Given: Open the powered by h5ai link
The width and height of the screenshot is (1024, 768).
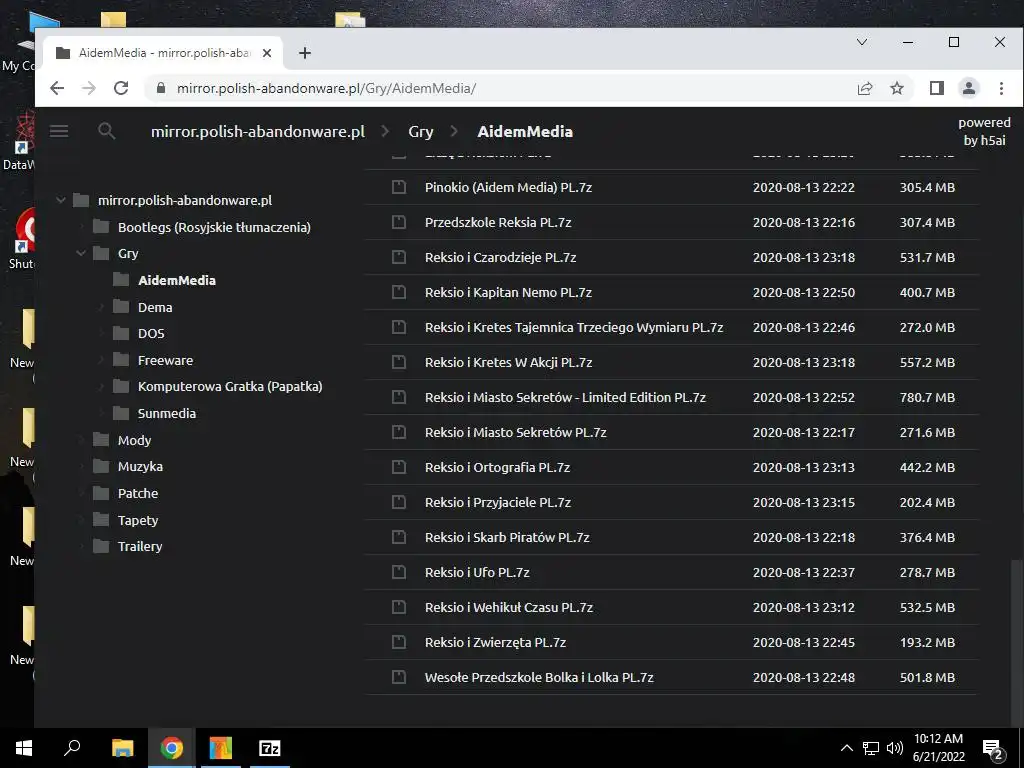Looking at the screenshot, I should tap(984, 131).
